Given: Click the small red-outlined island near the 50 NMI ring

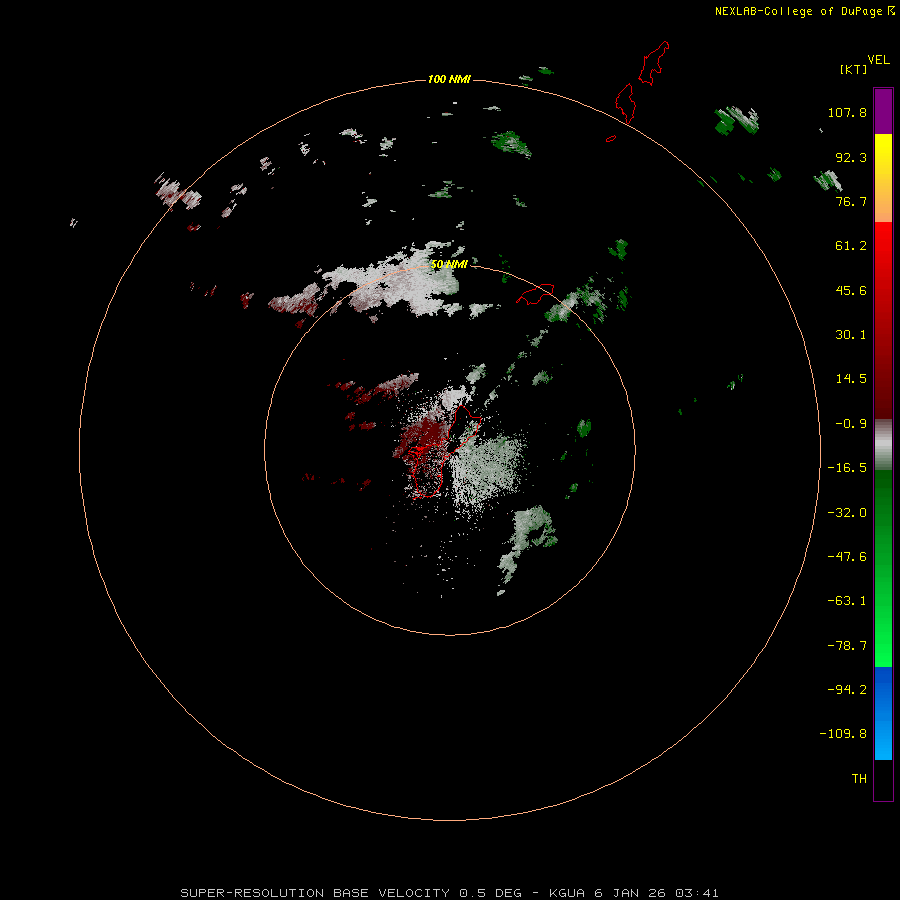Looking at the screenshot, I should pos(535,293).
